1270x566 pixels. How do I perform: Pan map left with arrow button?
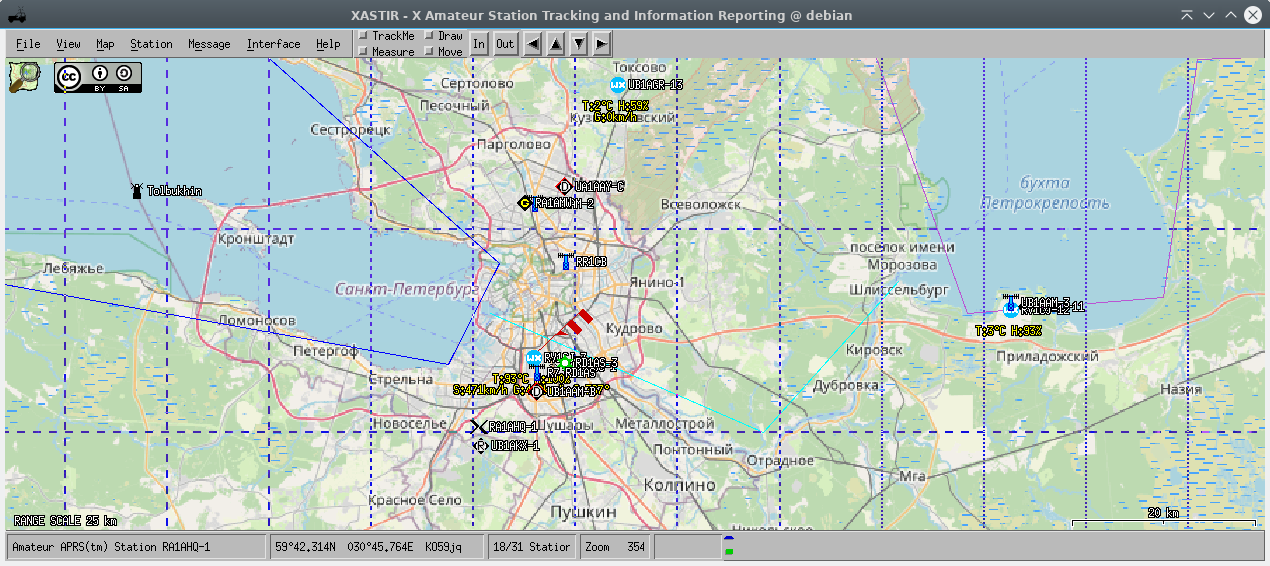[x=533, y=43]
